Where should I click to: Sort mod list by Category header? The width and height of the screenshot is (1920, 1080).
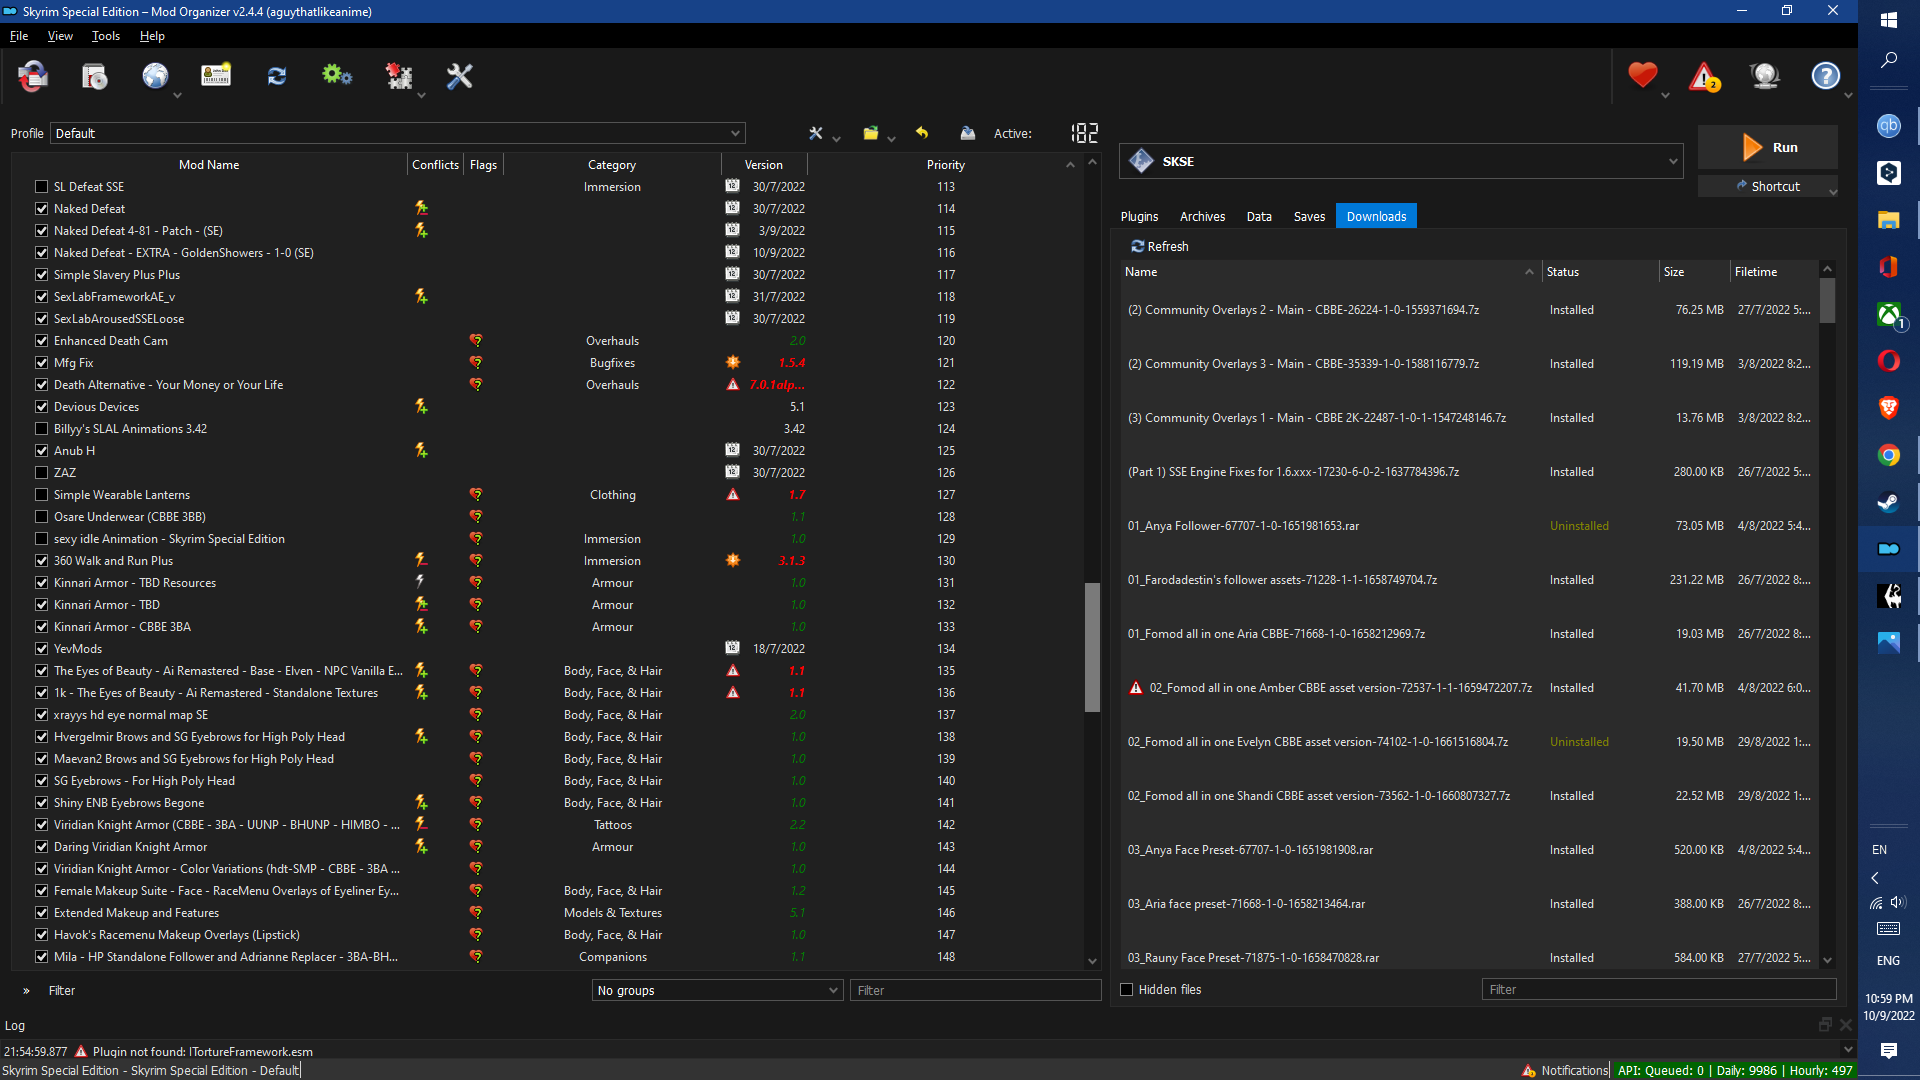(x=612, y=165)
